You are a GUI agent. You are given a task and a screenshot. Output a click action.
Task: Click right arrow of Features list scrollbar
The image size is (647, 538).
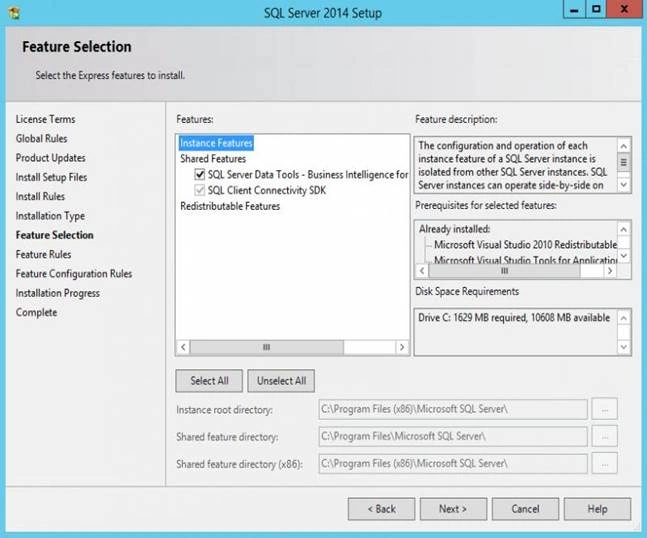coord(401,347)
